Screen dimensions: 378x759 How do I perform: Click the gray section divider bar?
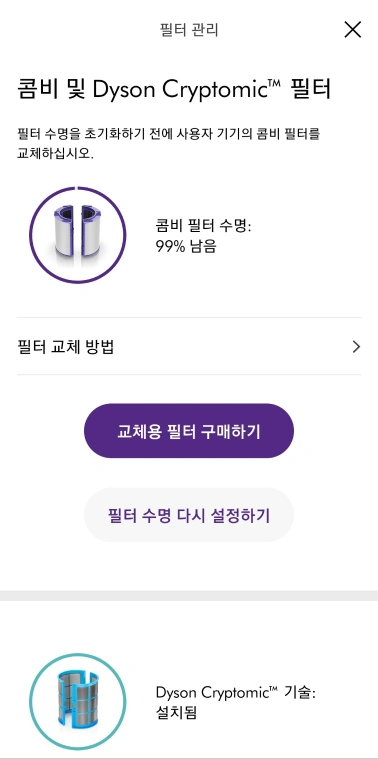pos(189,596)
